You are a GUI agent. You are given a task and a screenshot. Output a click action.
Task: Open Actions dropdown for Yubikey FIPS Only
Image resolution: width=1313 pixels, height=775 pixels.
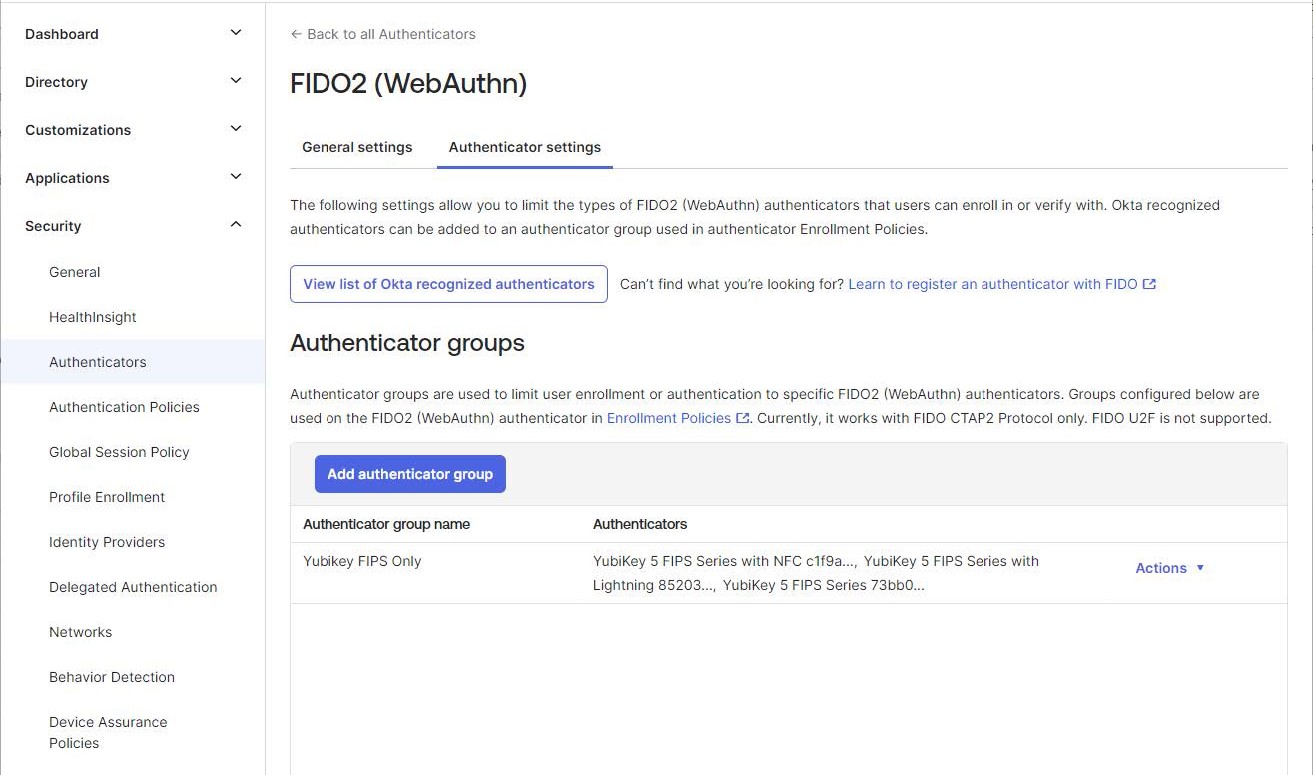coord(1169,568)
